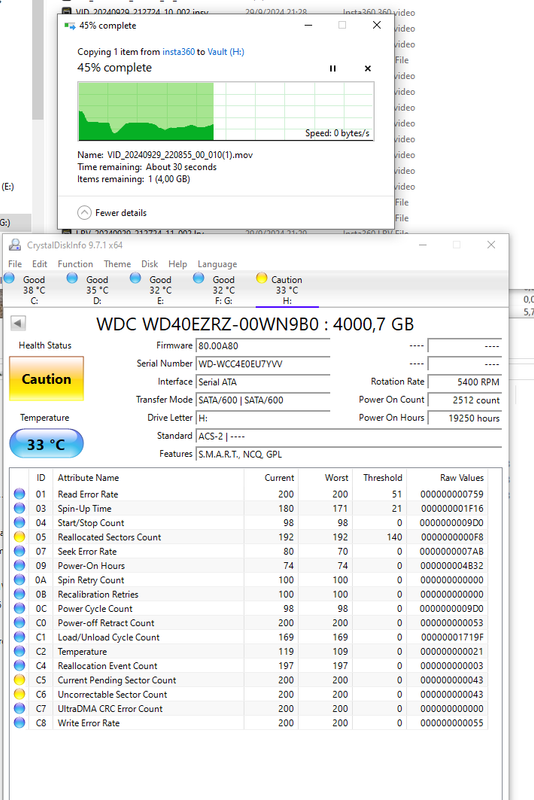Image resolution: width=534 pixels, height=800 pixels.
Task: Click the status icon for Start/Stop Count
Action: pyautogui.click(x=19, y=522)
